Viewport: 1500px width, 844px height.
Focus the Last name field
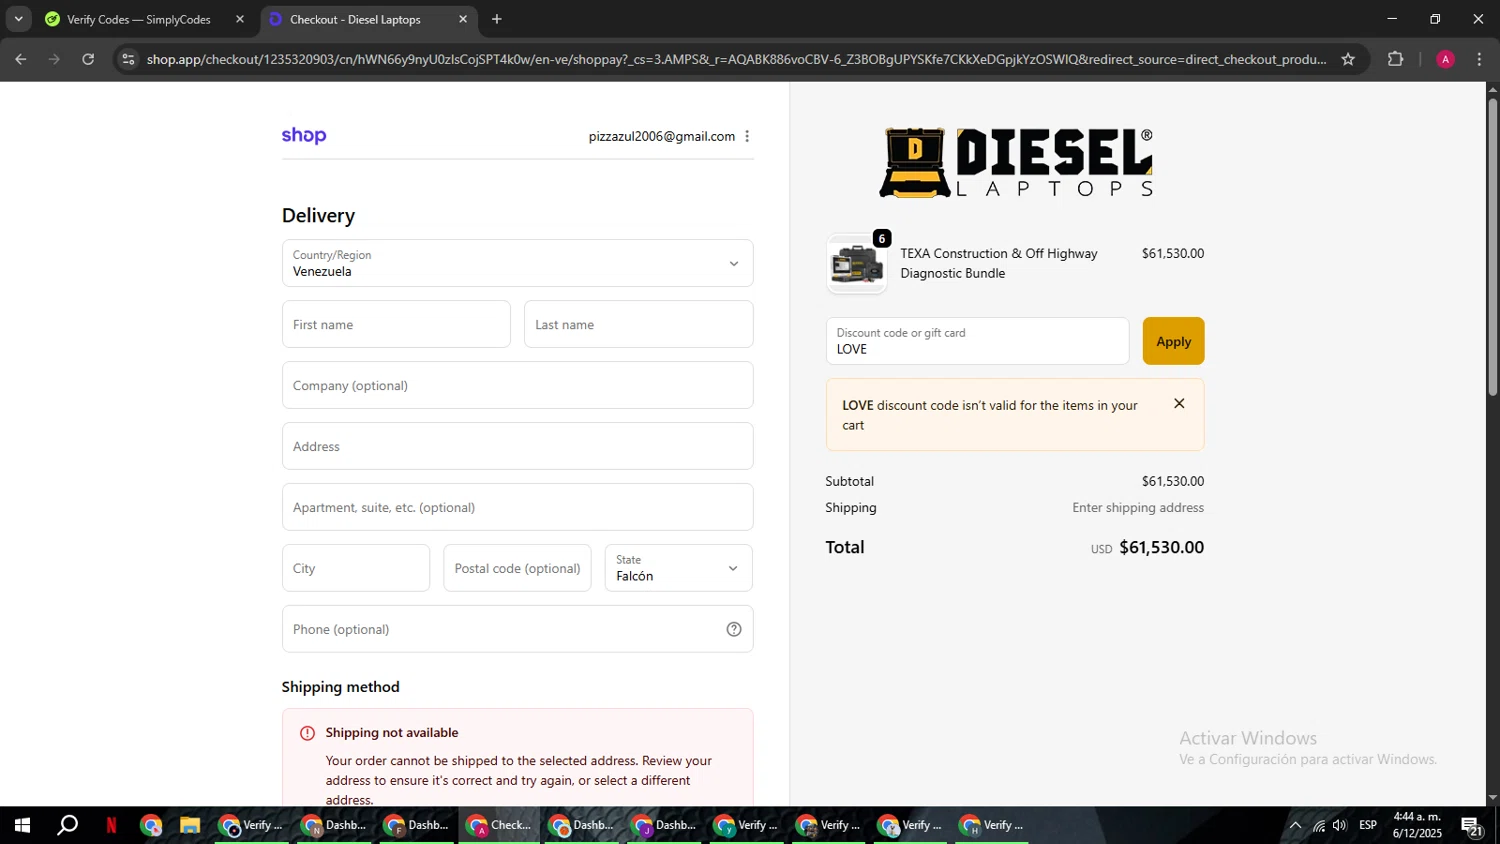[638, 324]
